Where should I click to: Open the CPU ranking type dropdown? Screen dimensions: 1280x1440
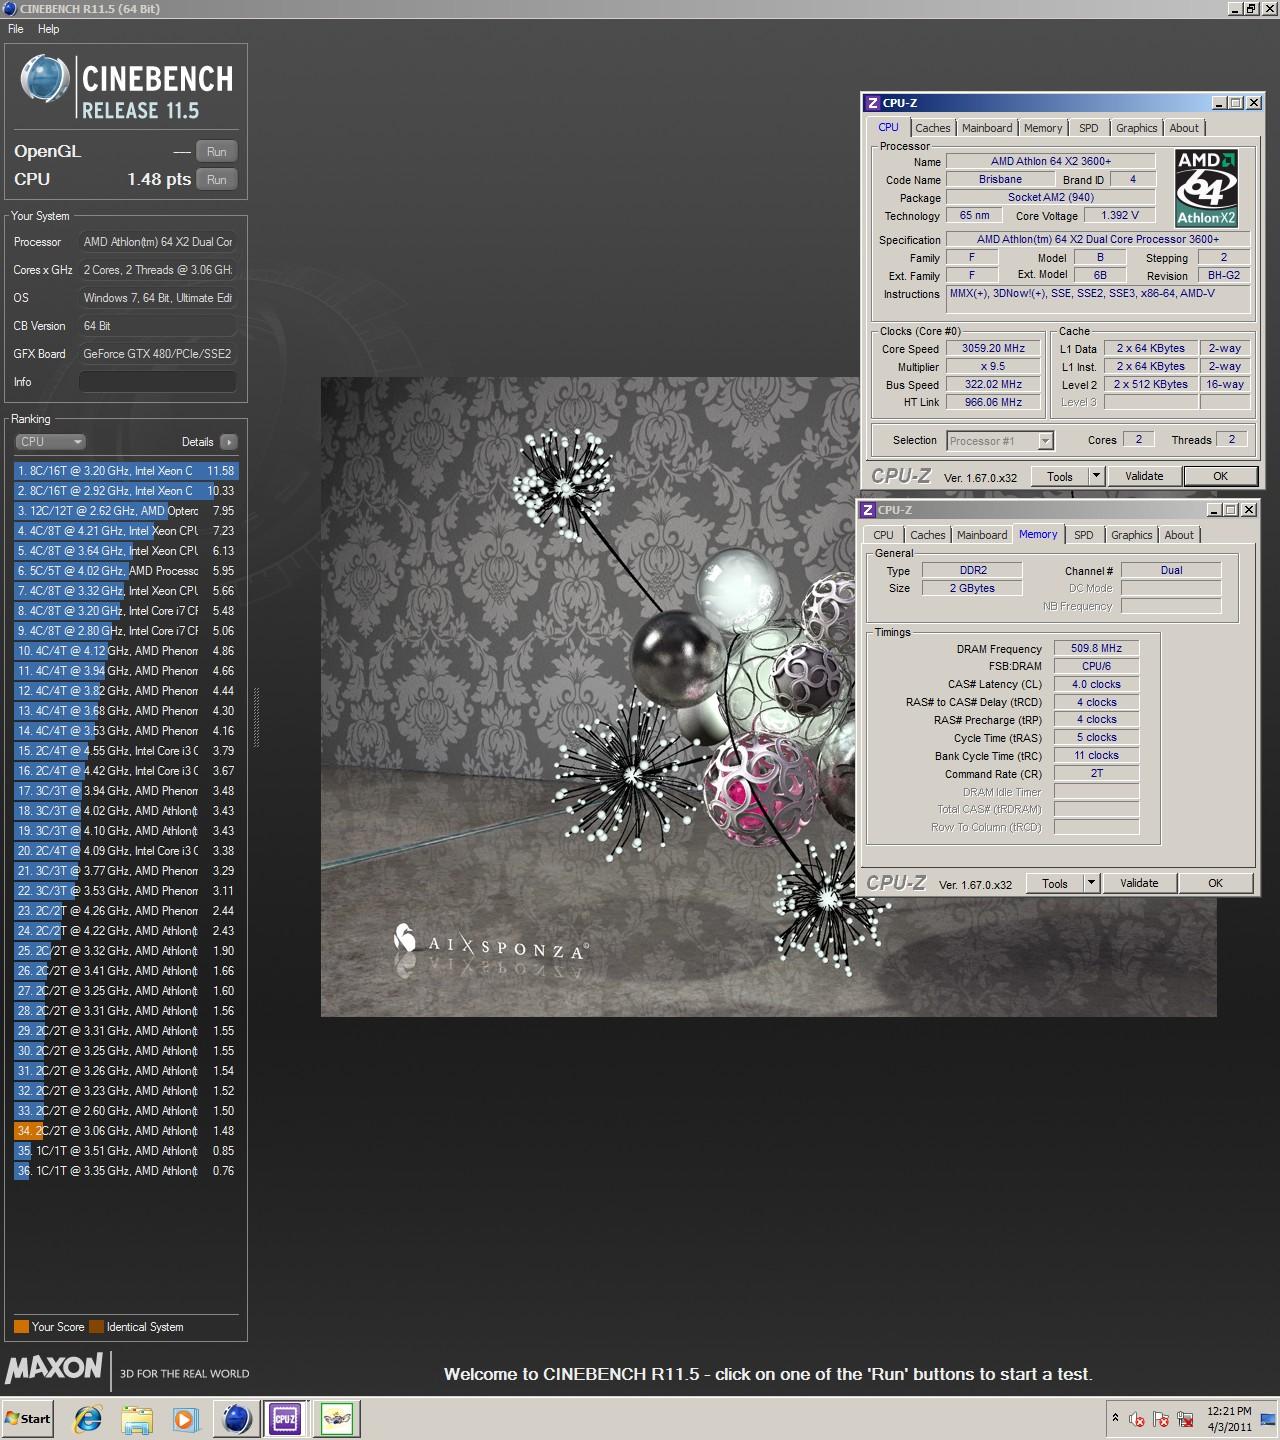pos(50,442)
